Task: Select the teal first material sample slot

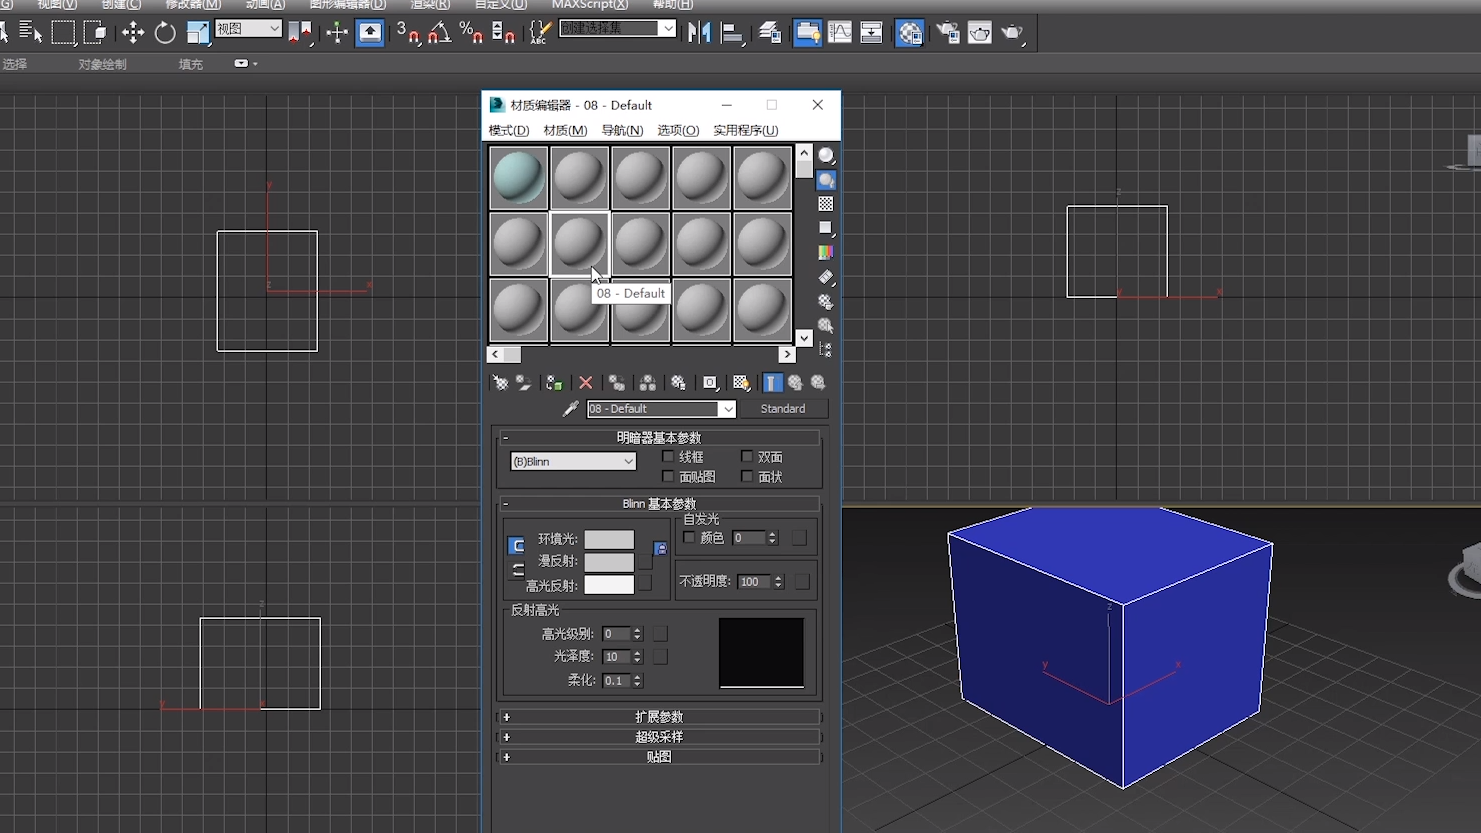Action: coord(519,178)
